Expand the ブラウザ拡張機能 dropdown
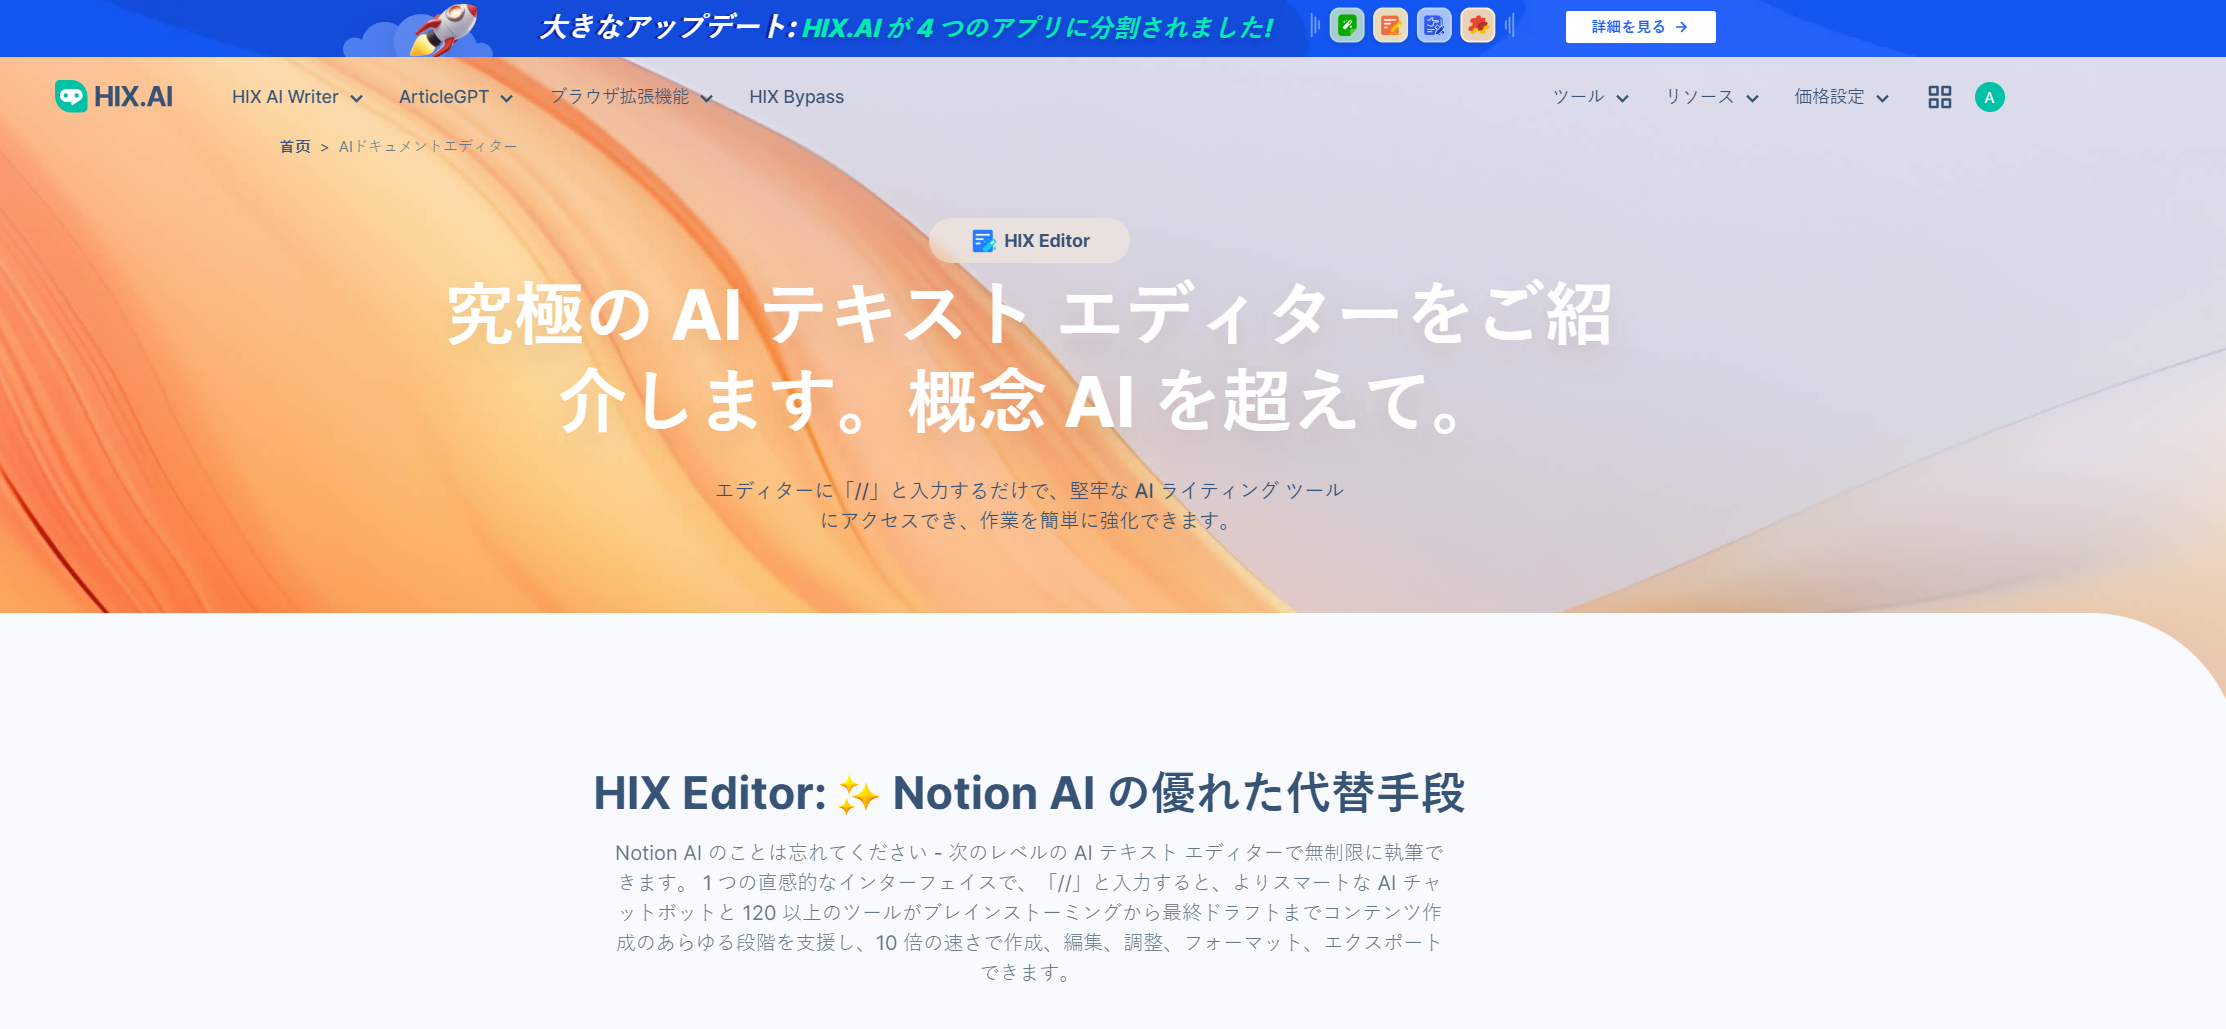This screenshot has height=1029, width=2226. point(631,97)
